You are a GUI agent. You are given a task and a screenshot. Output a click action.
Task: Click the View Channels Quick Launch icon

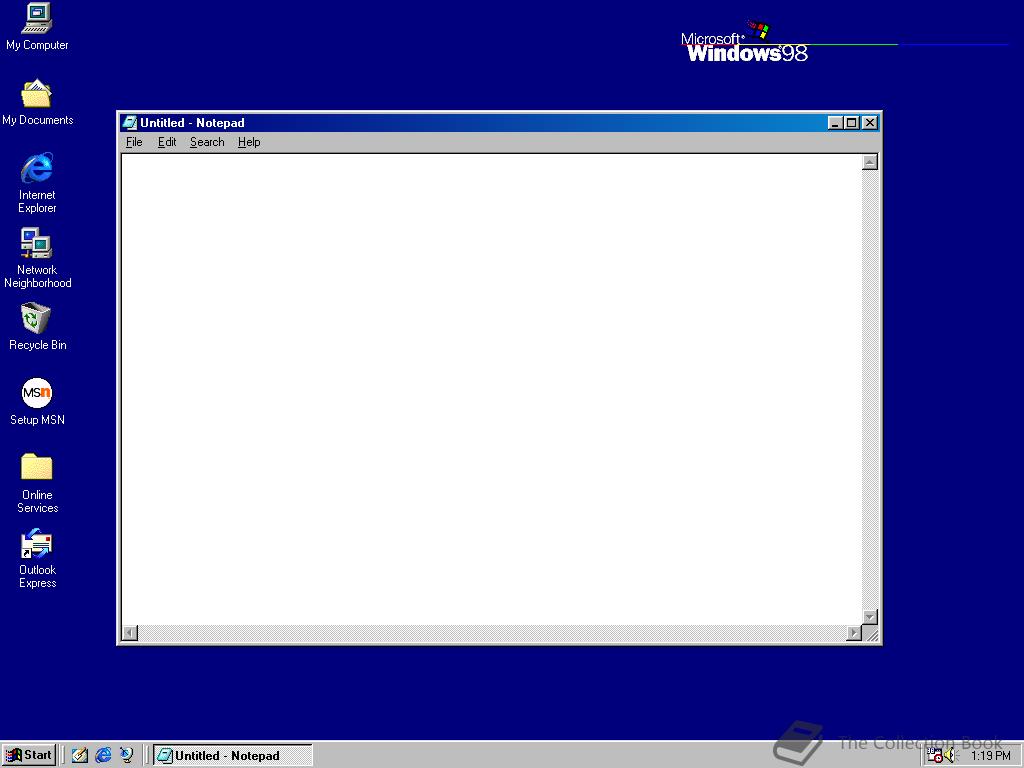click(126, 755)
